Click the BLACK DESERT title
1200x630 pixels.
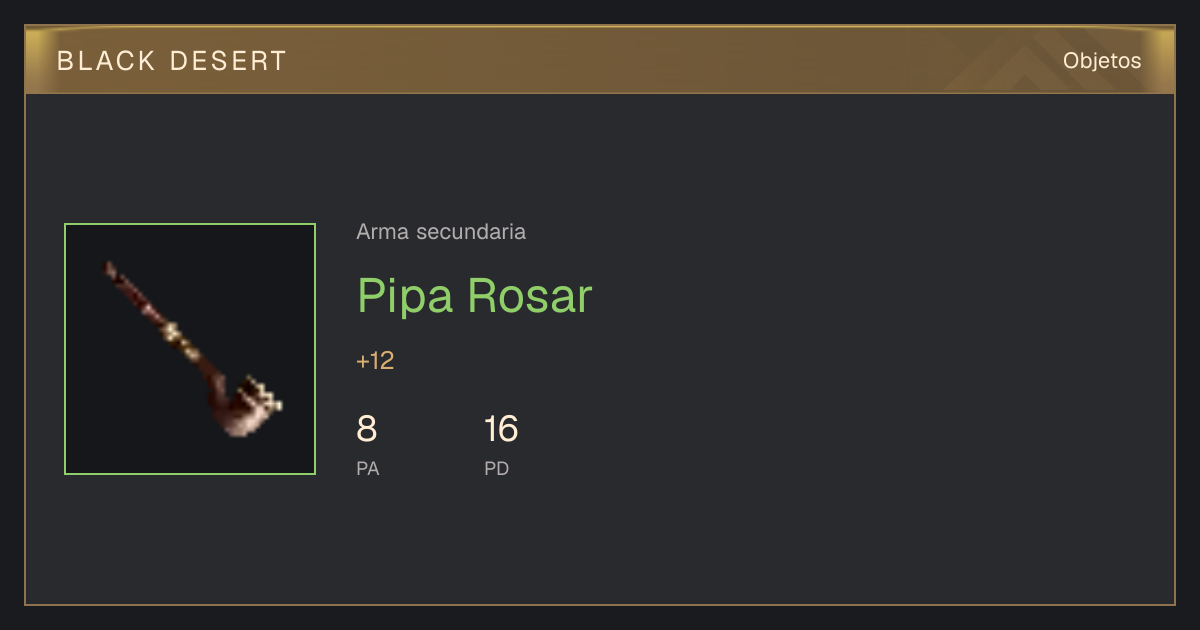pyautogui.click(x=172, y=61)
